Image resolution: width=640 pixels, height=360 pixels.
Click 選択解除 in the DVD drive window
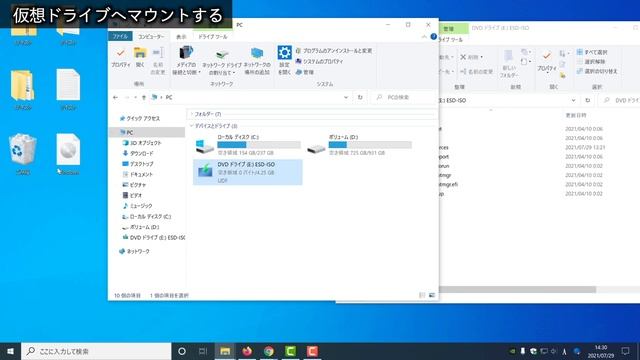591,62
